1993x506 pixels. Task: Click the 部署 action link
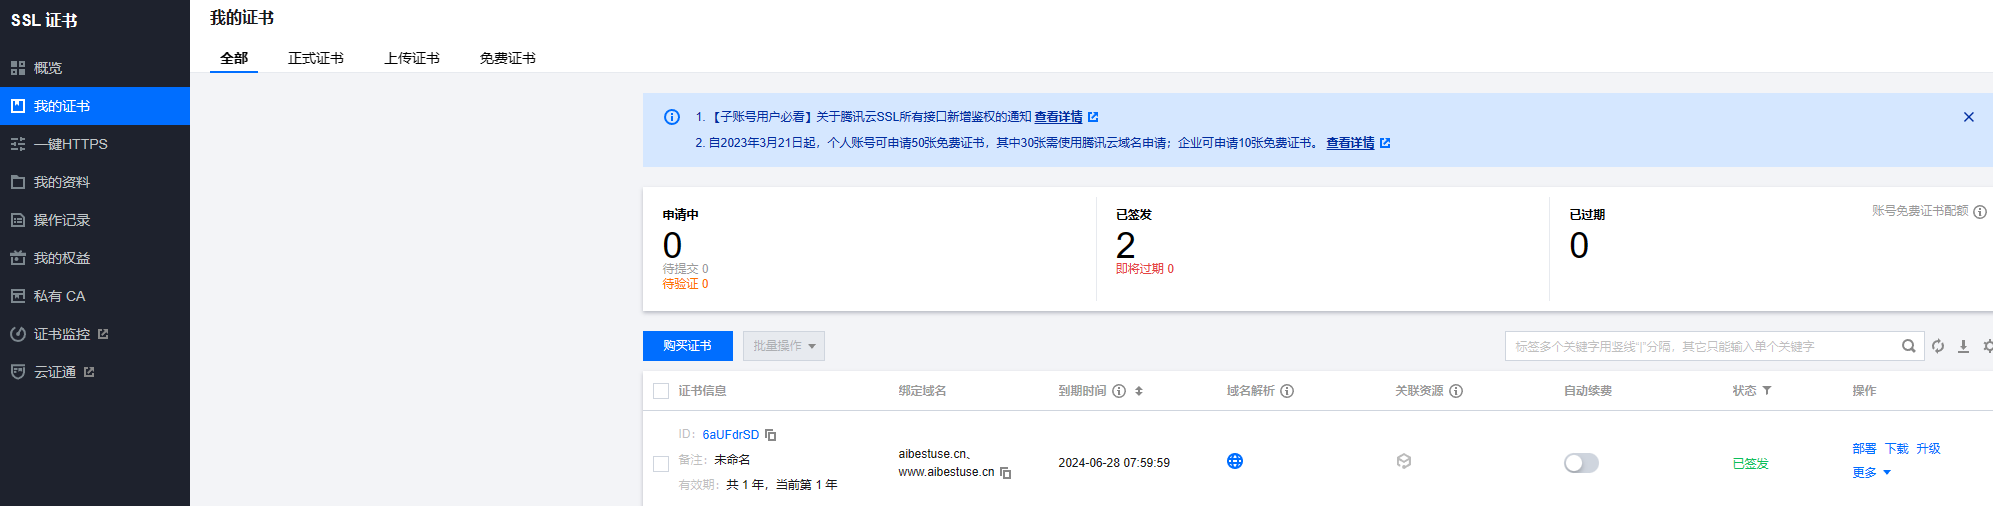pyautogui.click(x=1864, y=449)
